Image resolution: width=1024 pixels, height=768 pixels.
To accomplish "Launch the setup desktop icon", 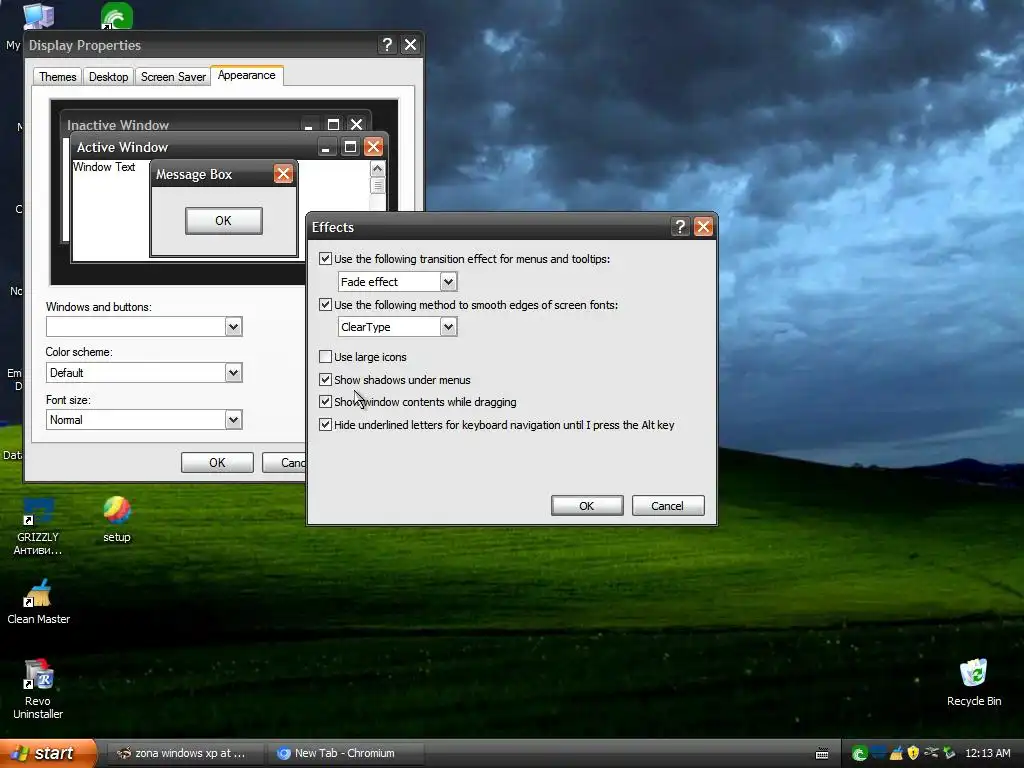I will tap(117, 519).
